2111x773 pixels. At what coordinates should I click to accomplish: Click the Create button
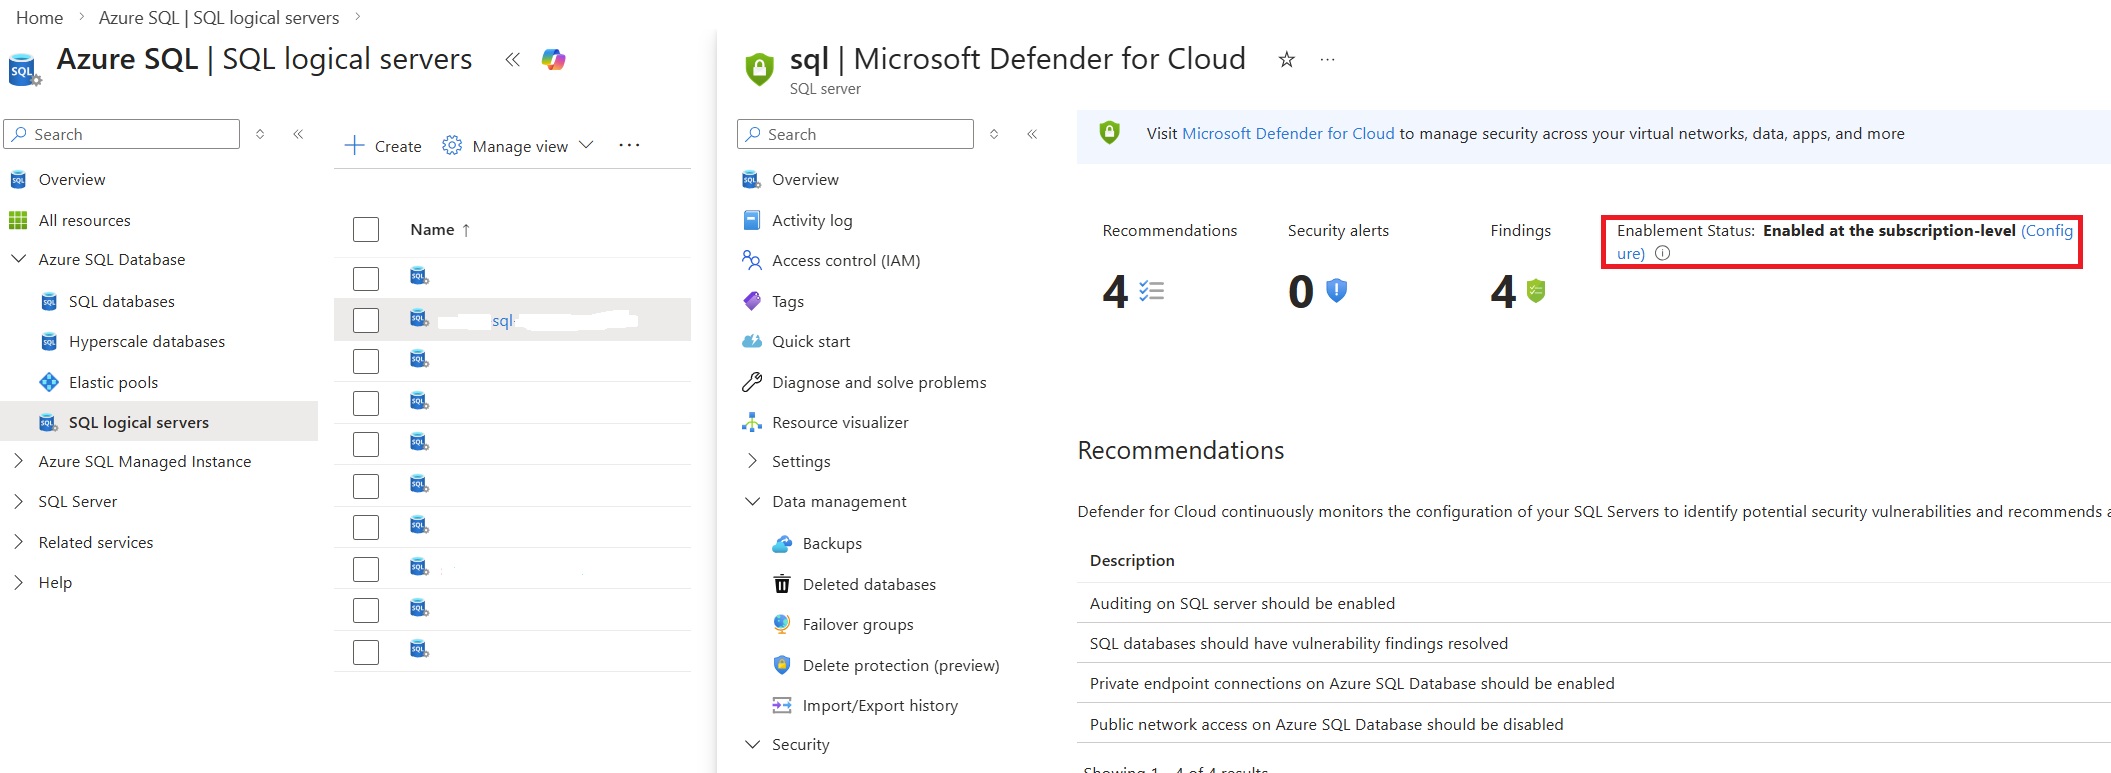pyautogui.click(x=383, y=146)
